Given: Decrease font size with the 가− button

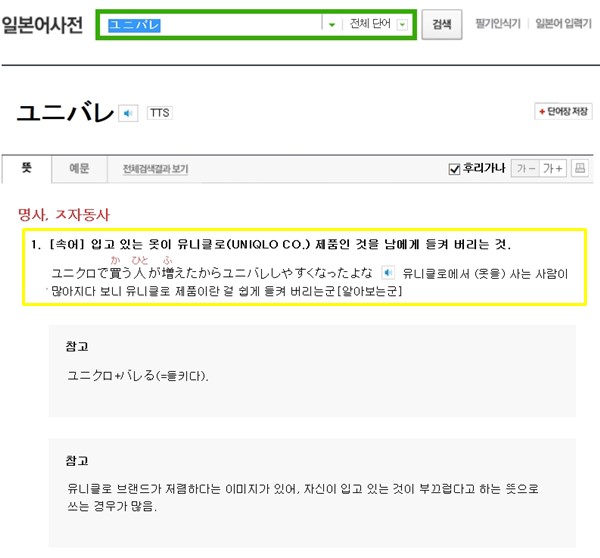Looking at the screenshot, I should pos(524,169).
